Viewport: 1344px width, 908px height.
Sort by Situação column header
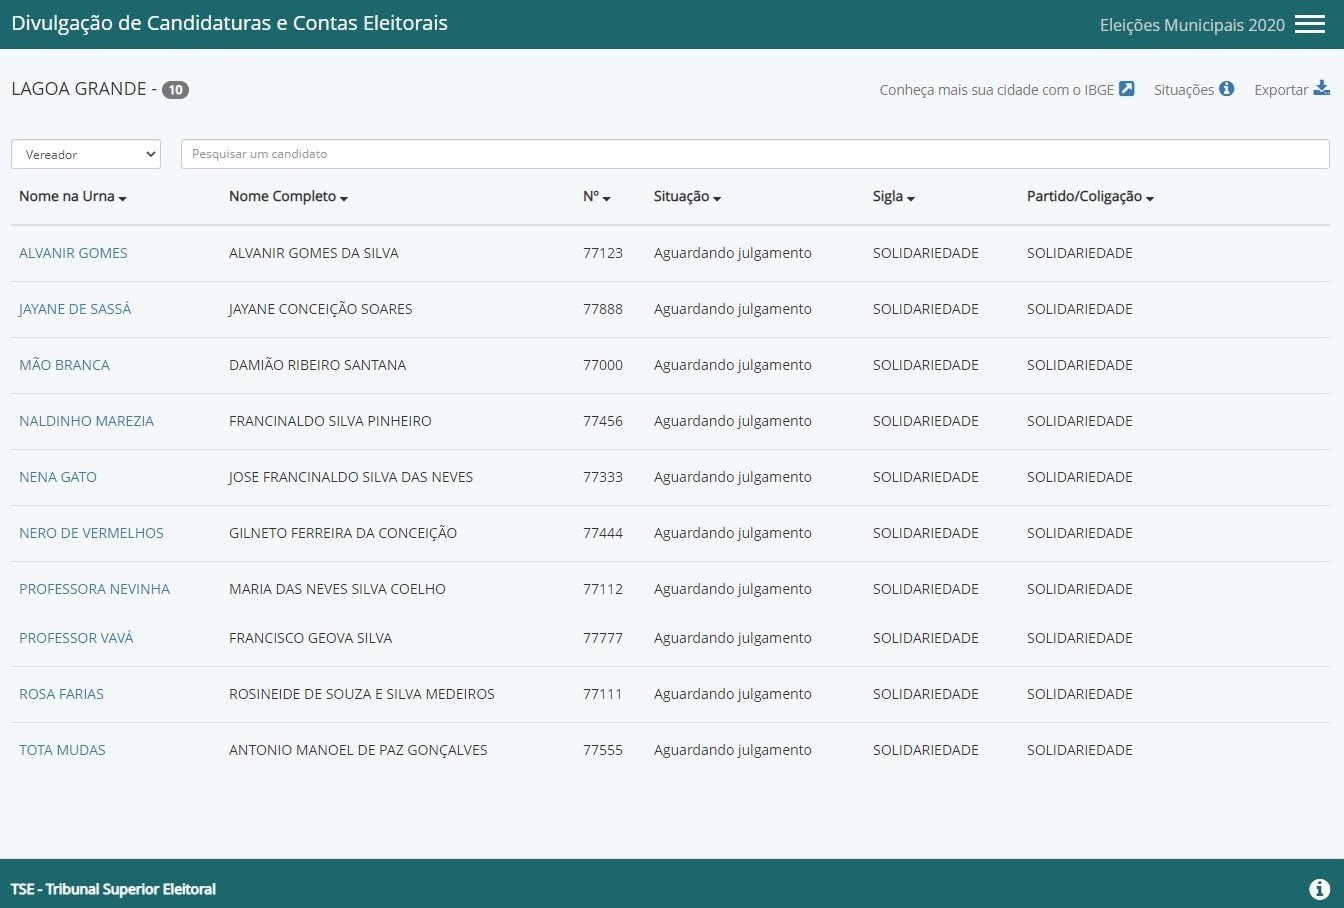pyautogui.click(x=687, y=197)
